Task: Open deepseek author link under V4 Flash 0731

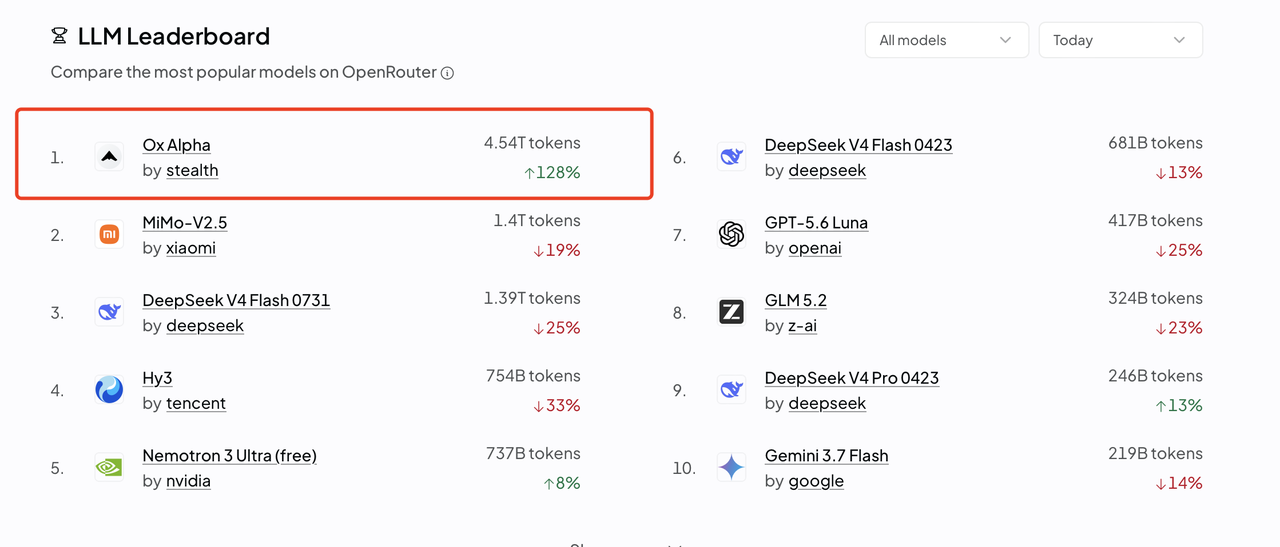Action: click(205, 325)
